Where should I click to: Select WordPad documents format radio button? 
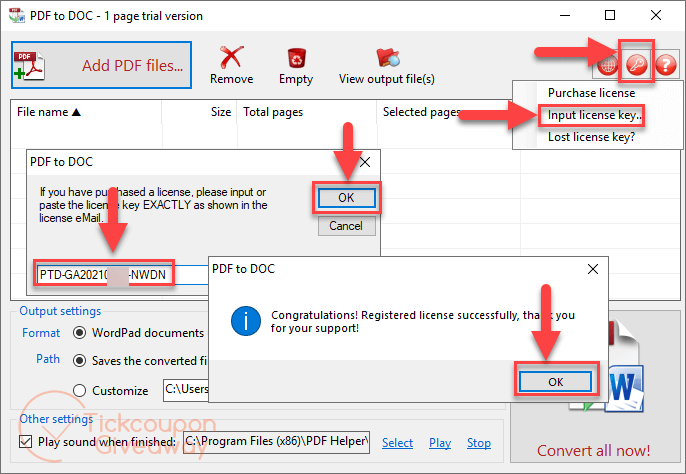pyautogui.click(x=79, y=333)
